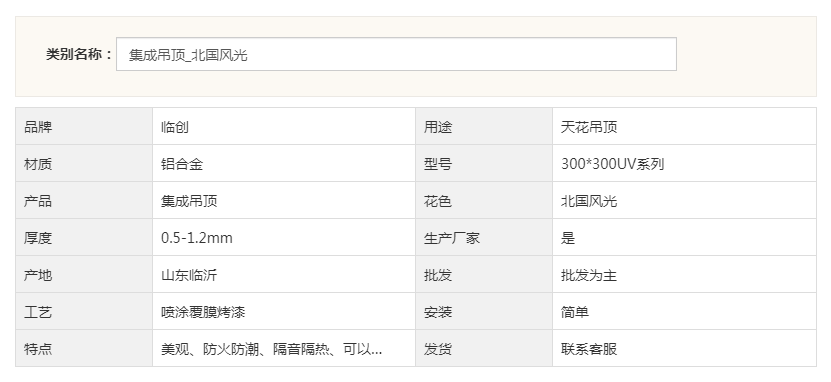831x382 pixels.
Task: Click the 天花吊顶 value cell
Action: [x=684, y=126]
